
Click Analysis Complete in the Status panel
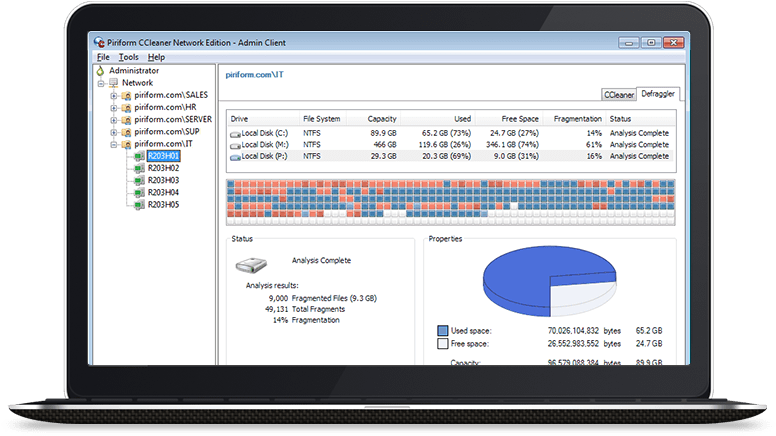click(321, 260)
